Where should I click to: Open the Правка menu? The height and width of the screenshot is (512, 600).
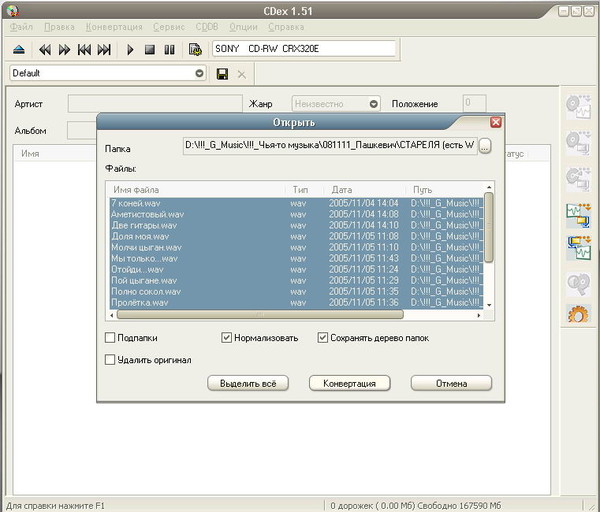(x=59, y=27)
